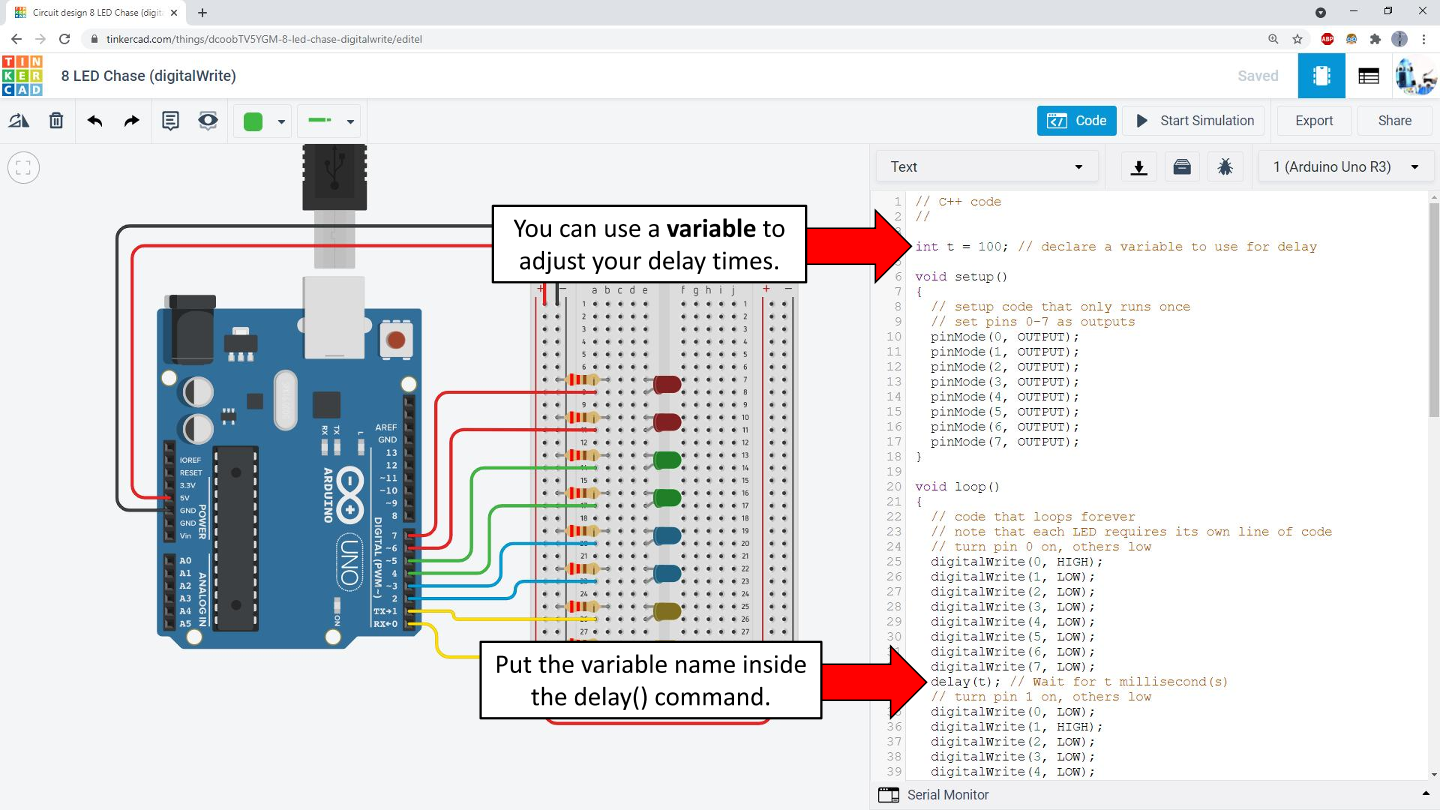The image size is (1440, 810).
Task: Pick the green wire color swatch
Action: (253, 121)
